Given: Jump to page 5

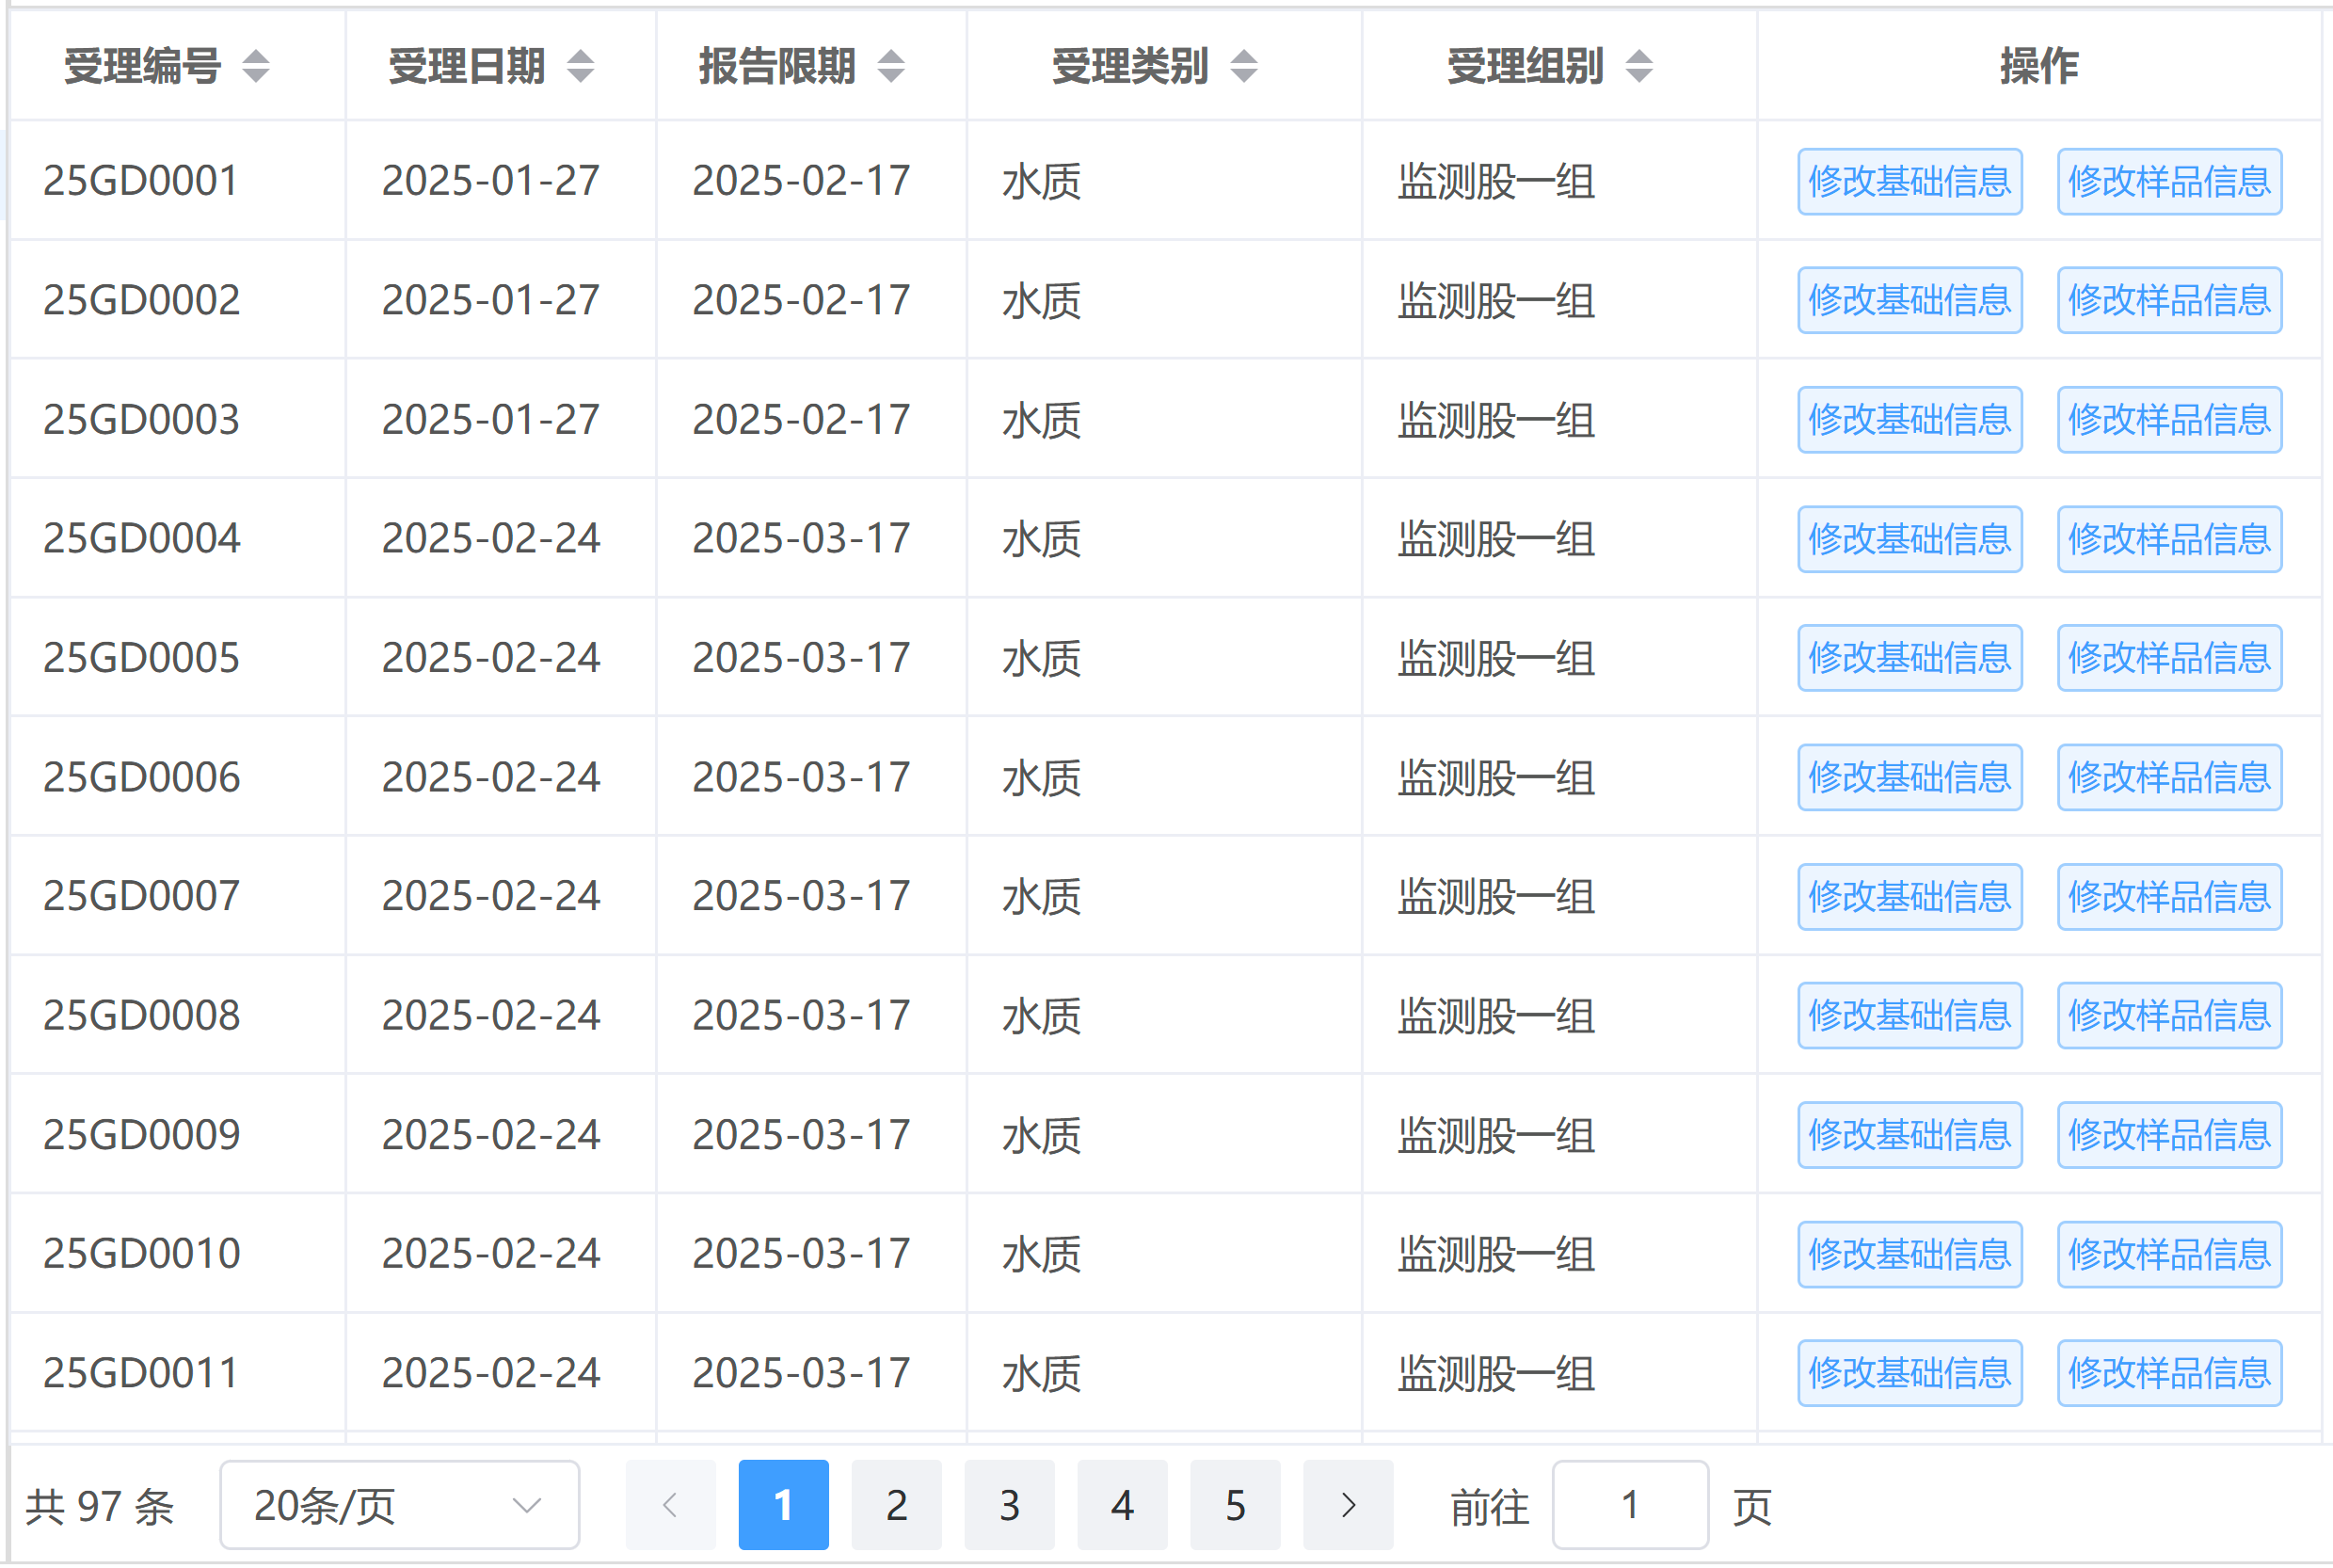Looking at the screenshot, I should click(x=1235, y=1505).
